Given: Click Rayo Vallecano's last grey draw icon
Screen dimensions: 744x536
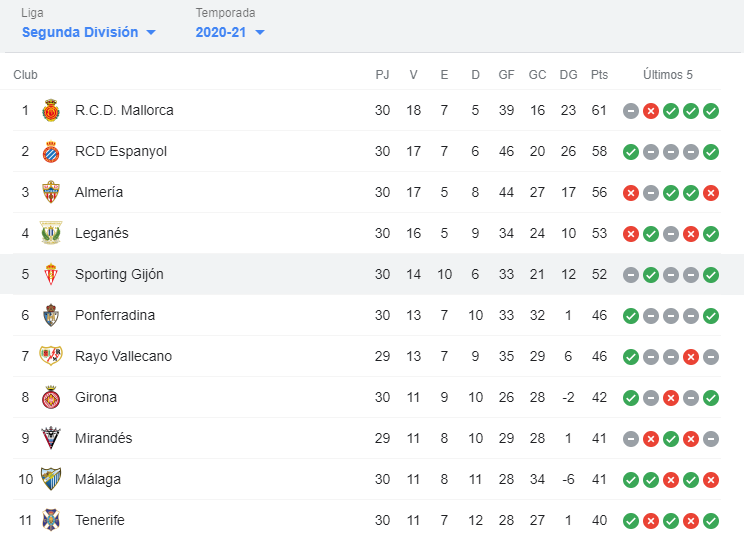Looking at the screenshot, I should click(711, 357).
